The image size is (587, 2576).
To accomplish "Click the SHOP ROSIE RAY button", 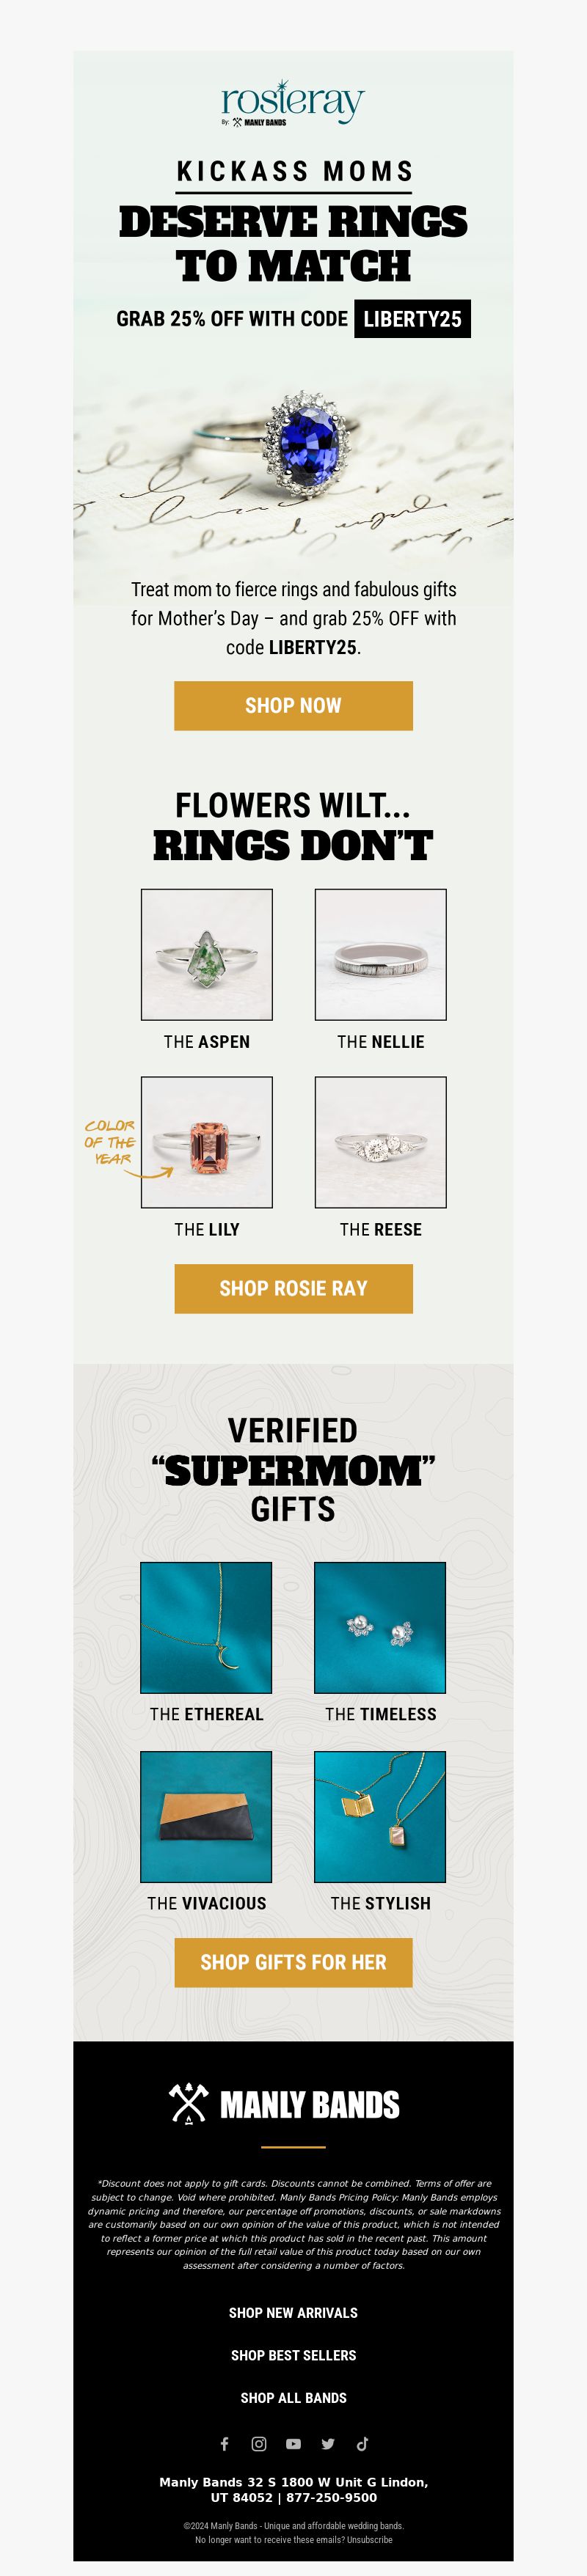I will pyautogui.click(x=293, y=1288).
